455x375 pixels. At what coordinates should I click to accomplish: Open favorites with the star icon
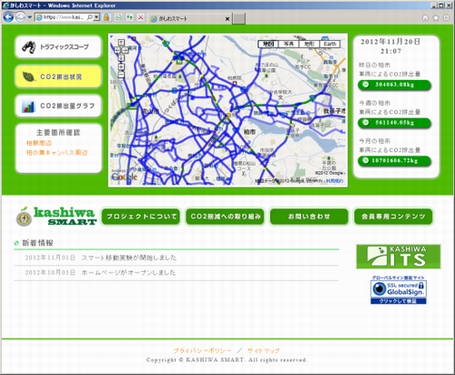pyautogui.click(x=436, y=18)
